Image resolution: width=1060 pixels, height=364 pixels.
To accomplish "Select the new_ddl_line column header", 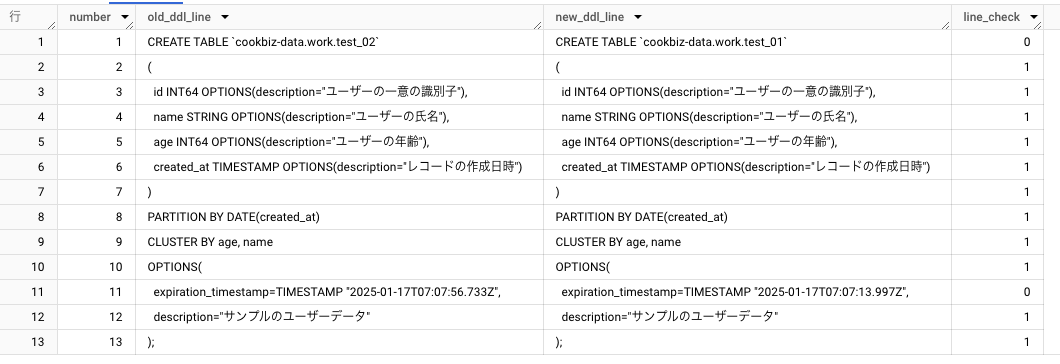I will (748, 17).
